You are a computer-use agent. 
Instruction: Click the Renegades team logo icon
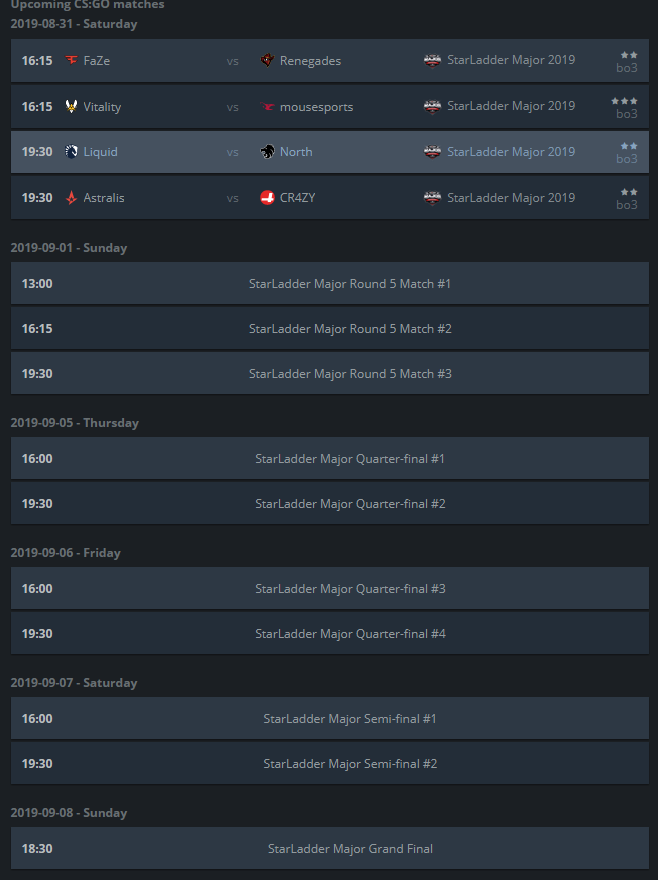[x=267, y=60]
